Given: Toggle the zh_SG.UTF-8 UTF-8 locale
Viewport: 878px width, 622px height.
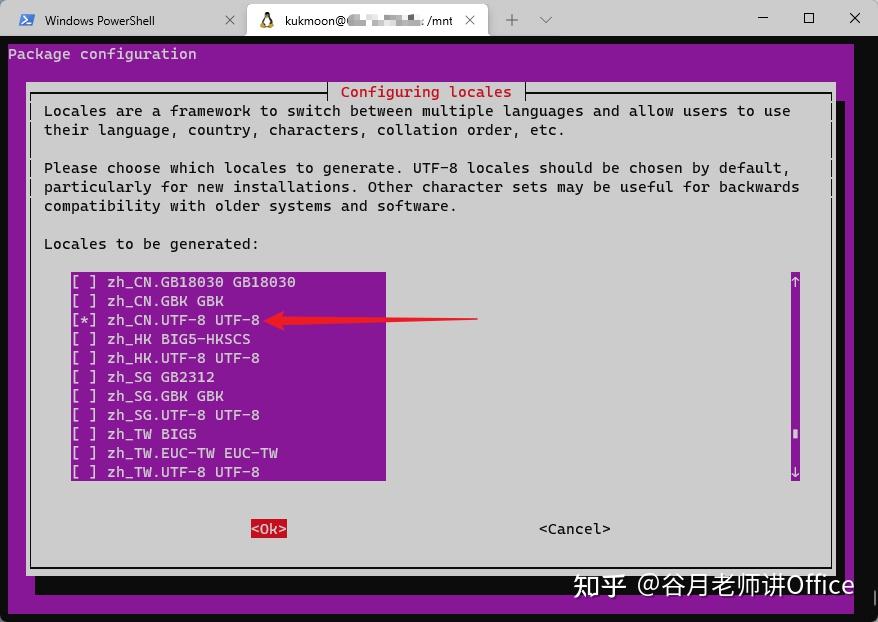Looking at the screenshot, I should click(84, 415).
